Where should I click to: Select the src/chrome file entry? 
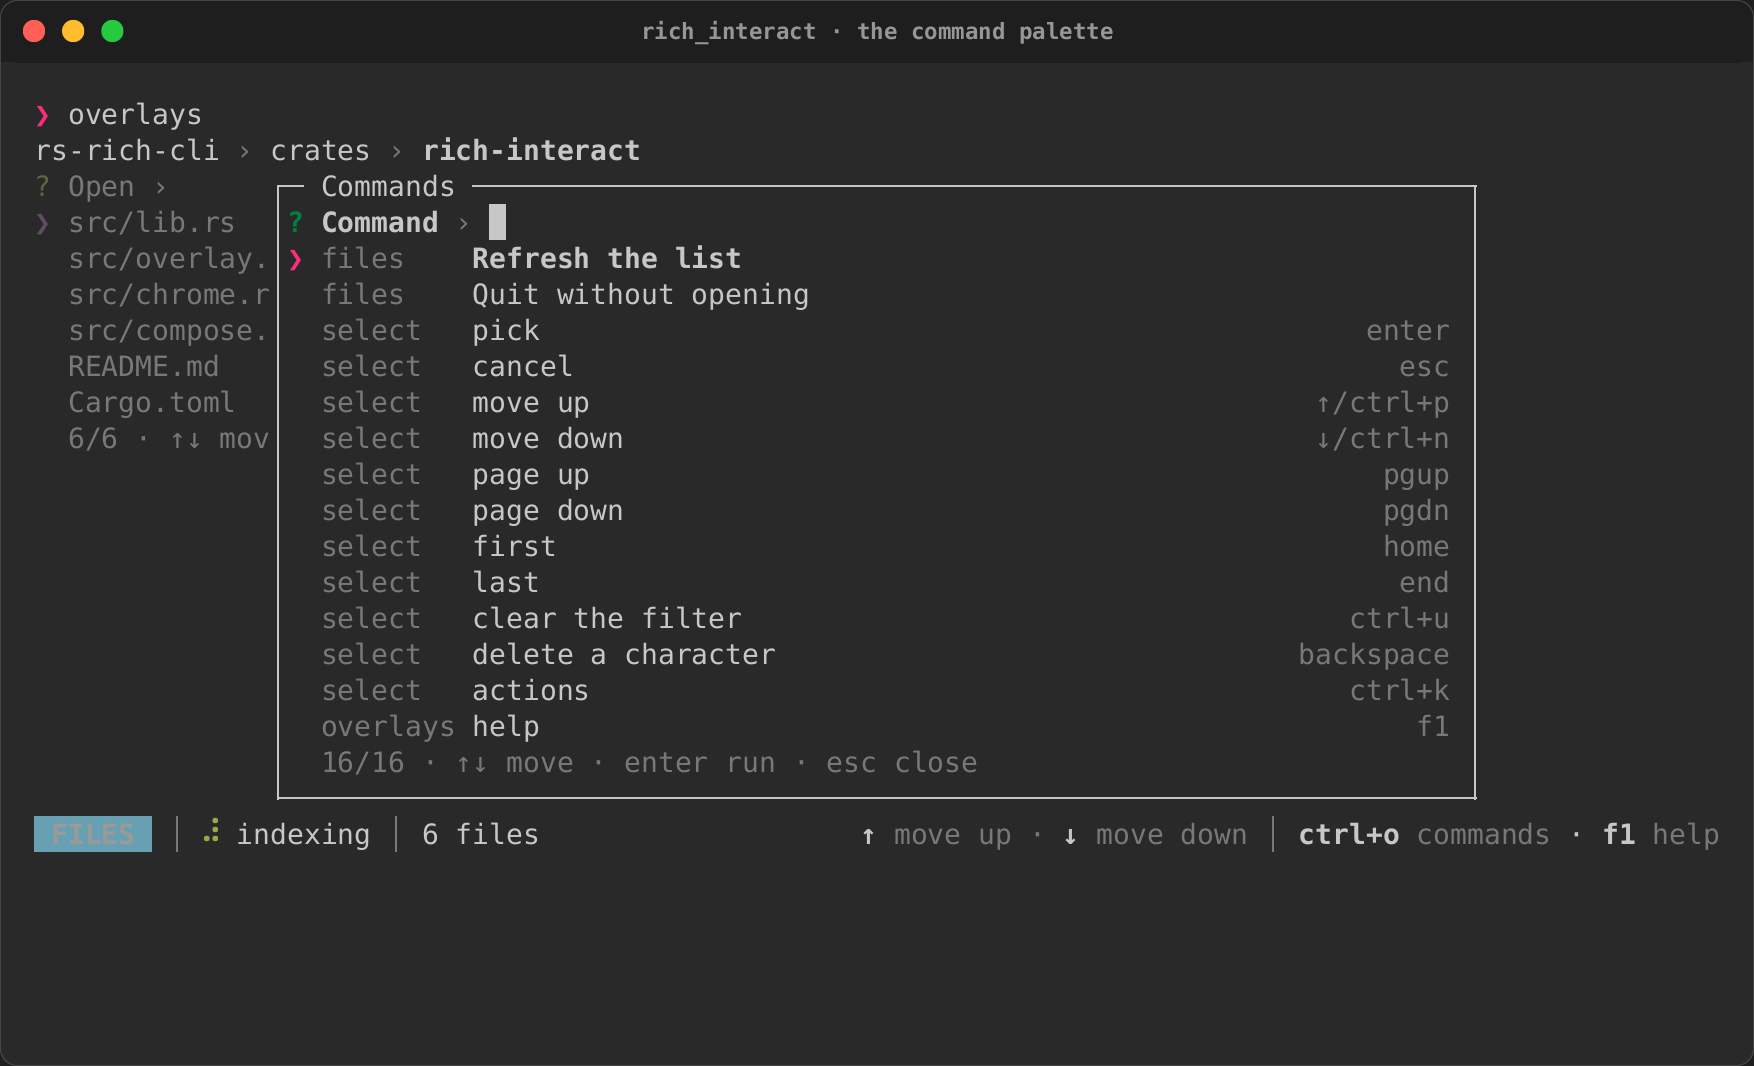click(x=168, y=295)
